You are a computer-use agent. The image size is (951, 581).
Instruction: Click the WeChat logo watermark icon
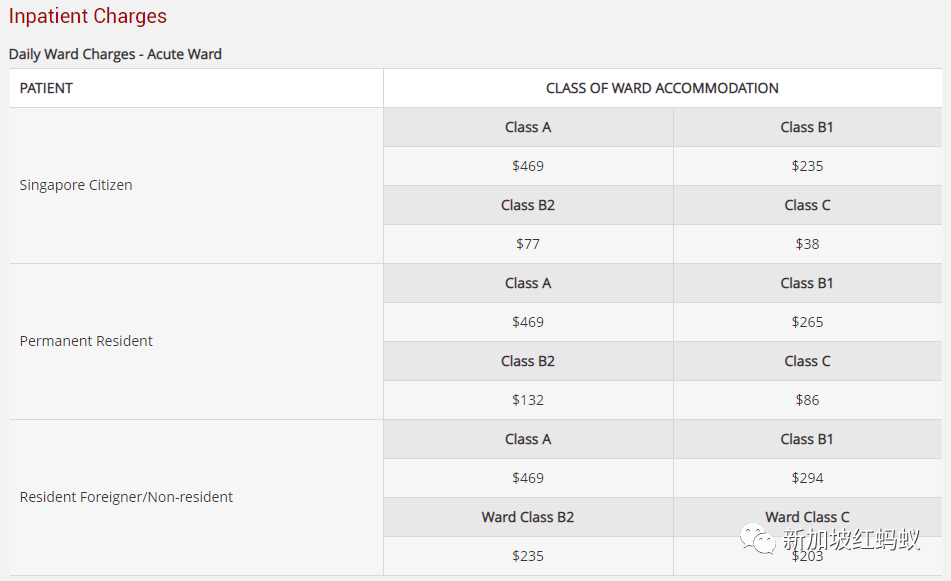[x=757, y=541]
